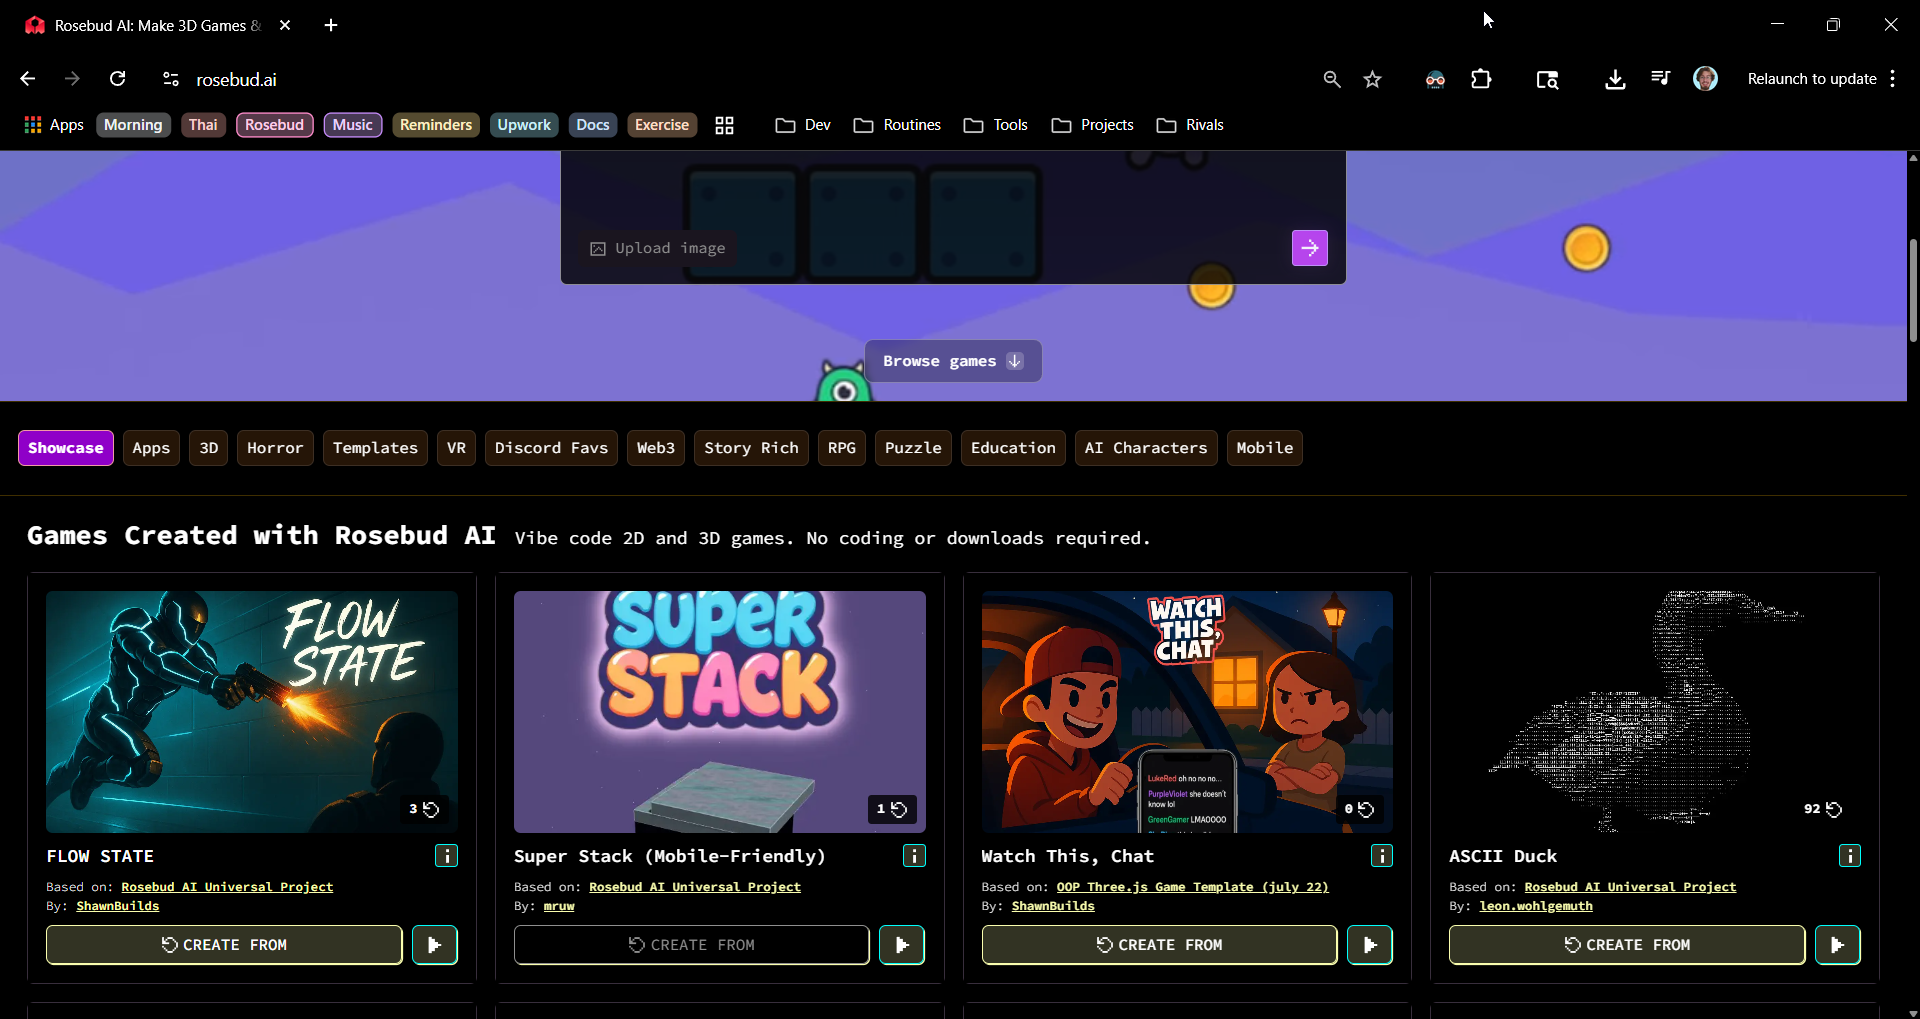1920x1019 pixels.
Task: Open the ShawnBuilds link under FLOW STATE
Action: pos(118,906)
